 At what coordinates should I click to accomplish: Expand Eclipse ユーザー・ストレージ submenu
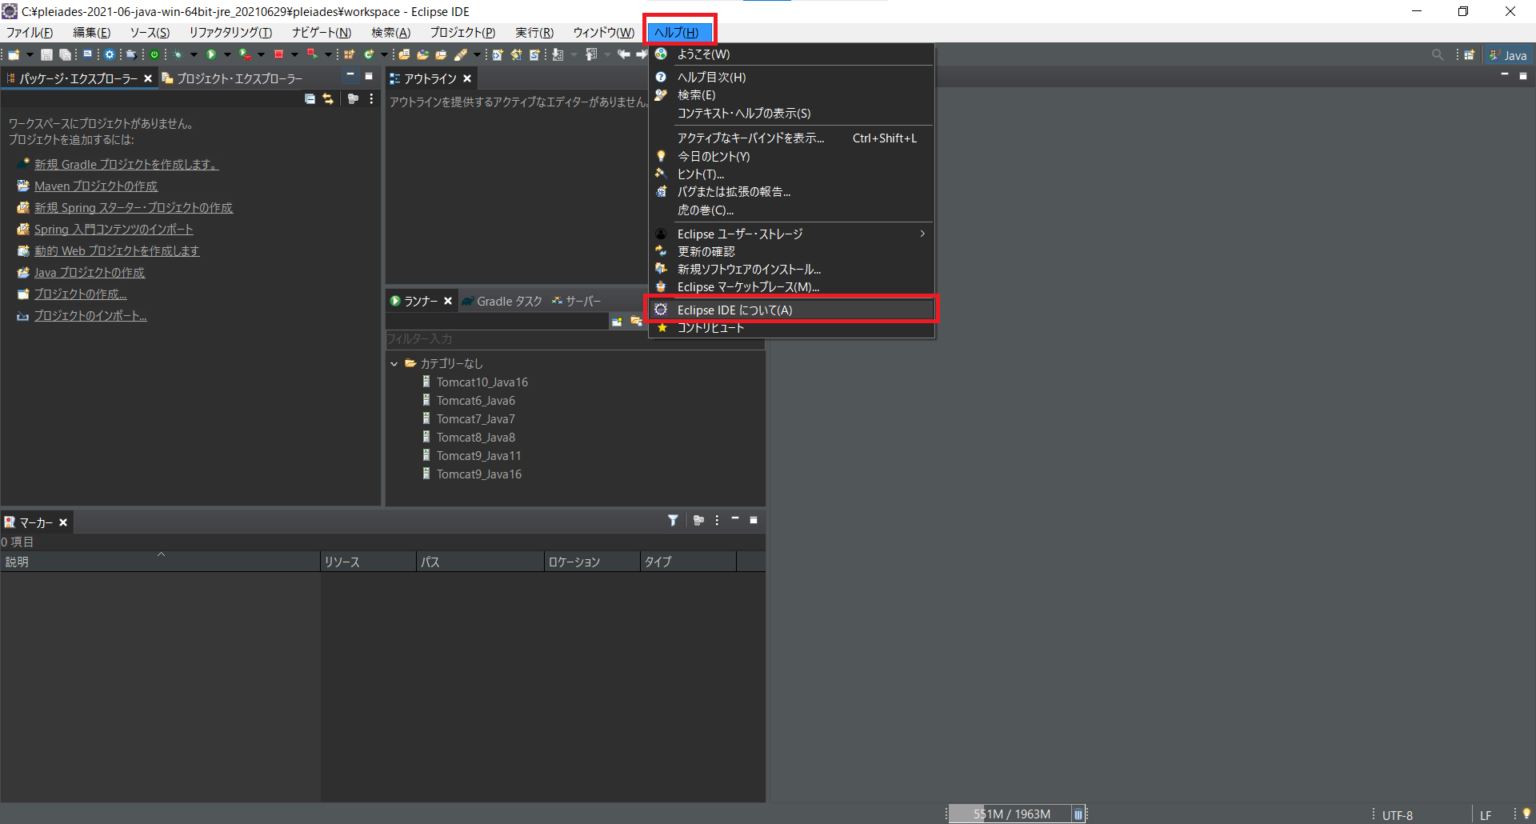922,234
